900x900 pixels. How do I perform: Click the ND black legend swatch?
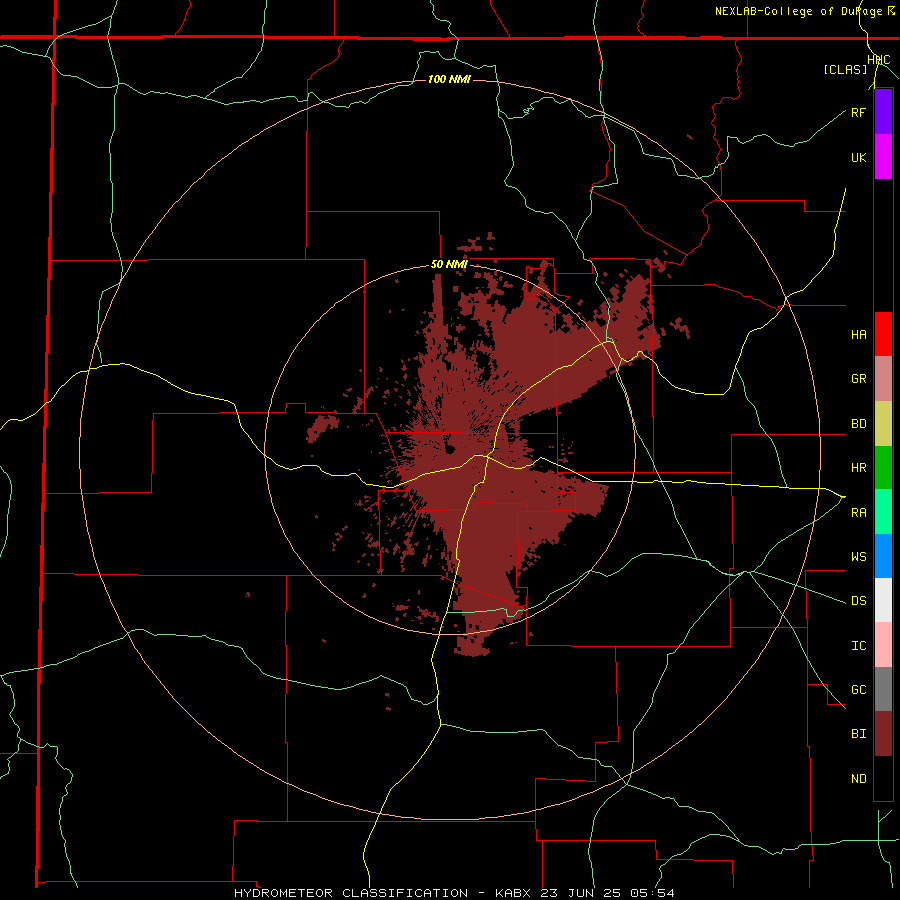tap(883, 778)
